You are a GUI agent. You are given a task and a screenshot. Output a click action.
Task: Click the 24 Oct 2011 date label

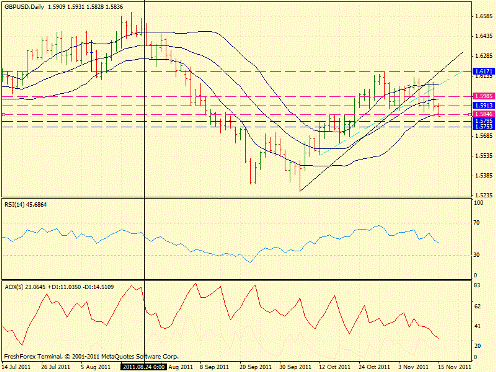(x=374, y=367)
